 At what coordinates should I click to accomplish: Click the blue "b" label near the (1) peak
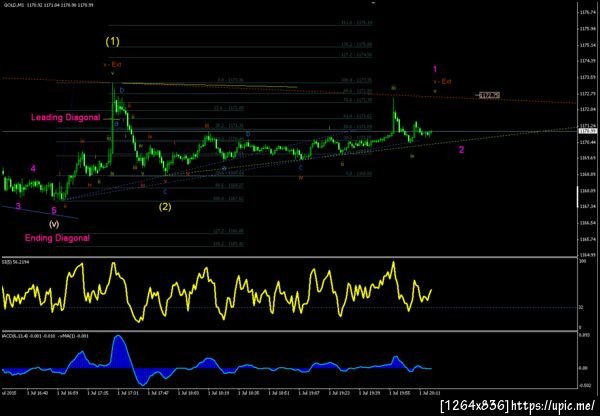tap(122, 90)
